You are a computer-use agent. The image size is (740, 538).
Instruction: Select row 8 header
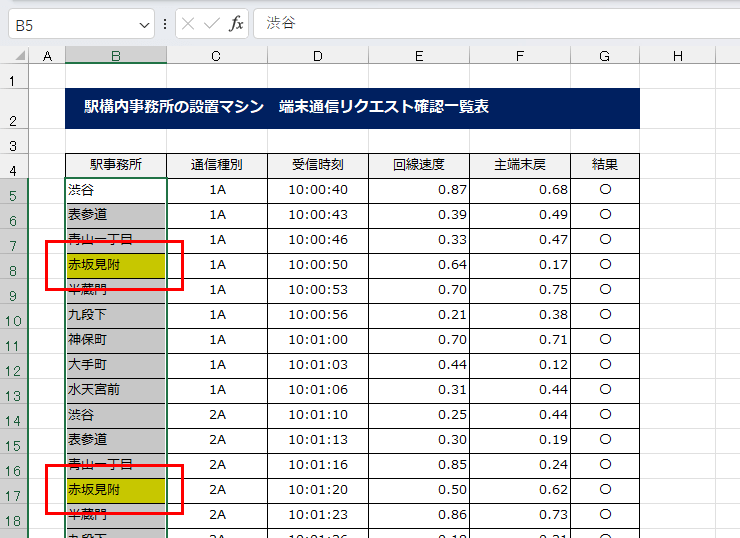point(14,266)
